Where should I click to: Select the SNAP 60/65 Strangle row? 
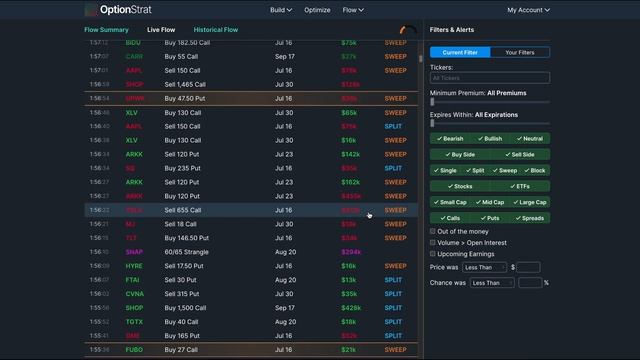251,252
